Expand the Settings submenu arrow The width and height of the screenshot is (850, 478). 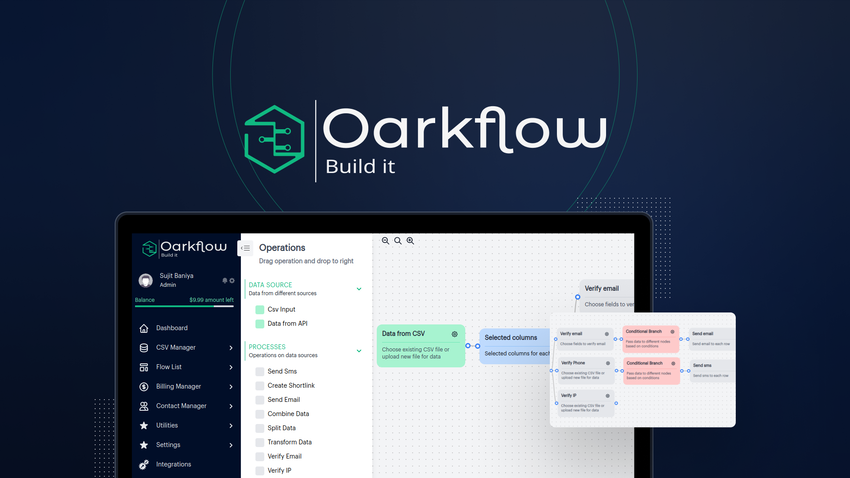231,445
